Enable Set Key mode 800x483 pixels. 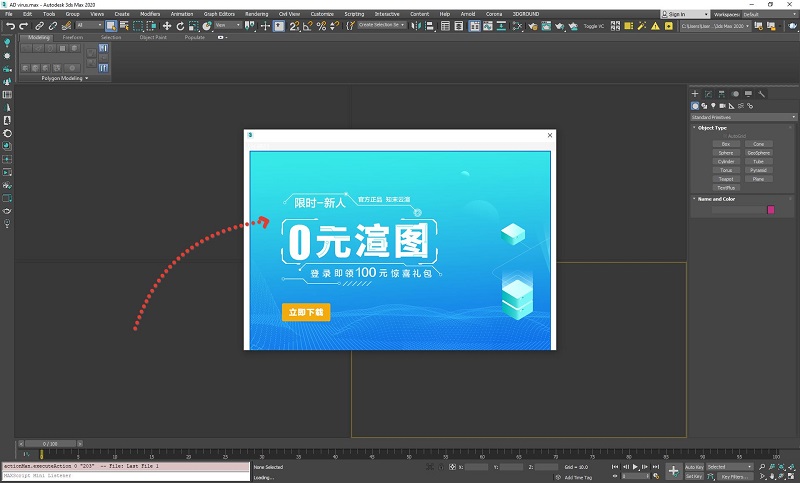(694, 476)
